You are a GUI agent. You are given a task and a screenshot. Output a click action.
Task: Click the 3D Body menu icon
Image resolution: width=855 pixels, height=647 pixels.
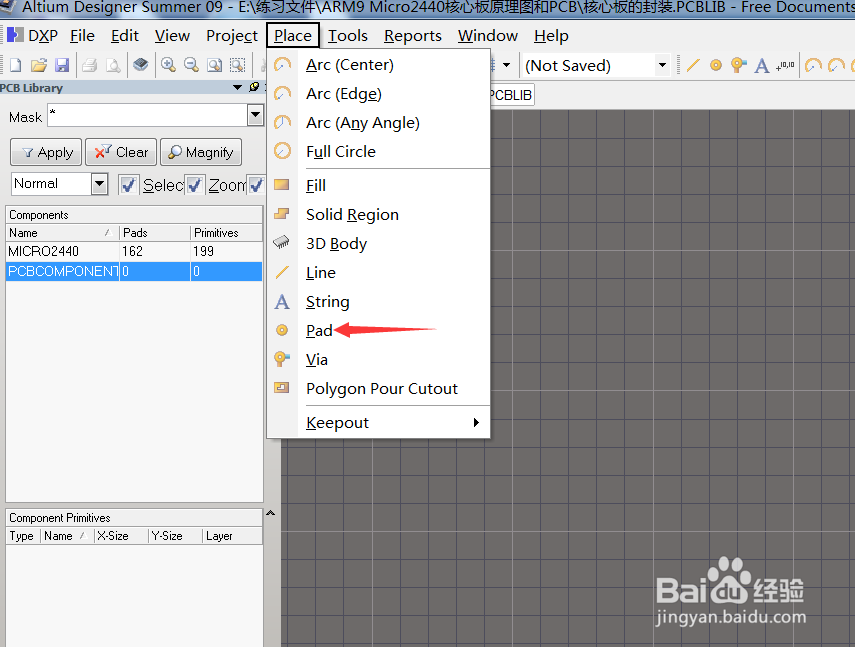click(x=281, y=243)
